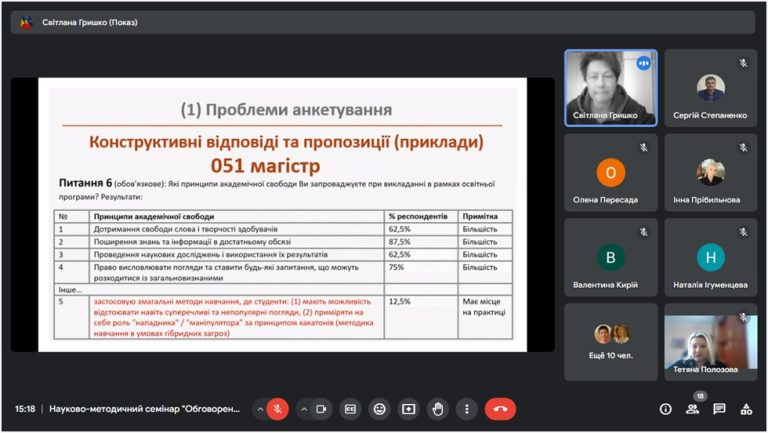Select Світлана Гришко video tile
The height and width of the screenshot is (433, 768).
click(611, 88)
